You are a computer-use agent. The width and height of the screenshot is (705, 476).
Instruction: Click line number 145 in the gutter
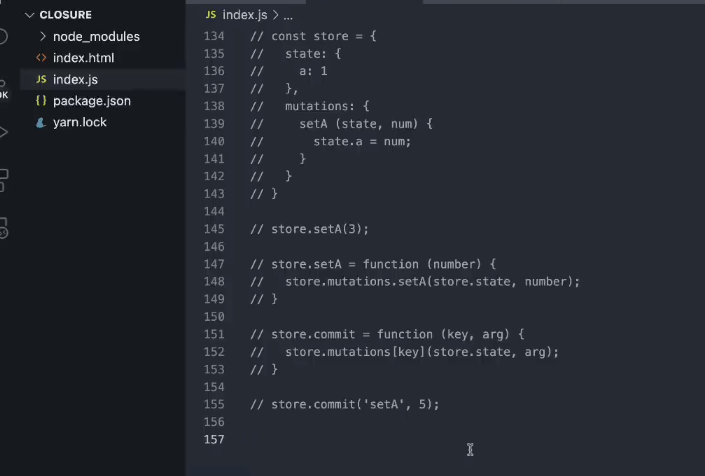[214, 229]
